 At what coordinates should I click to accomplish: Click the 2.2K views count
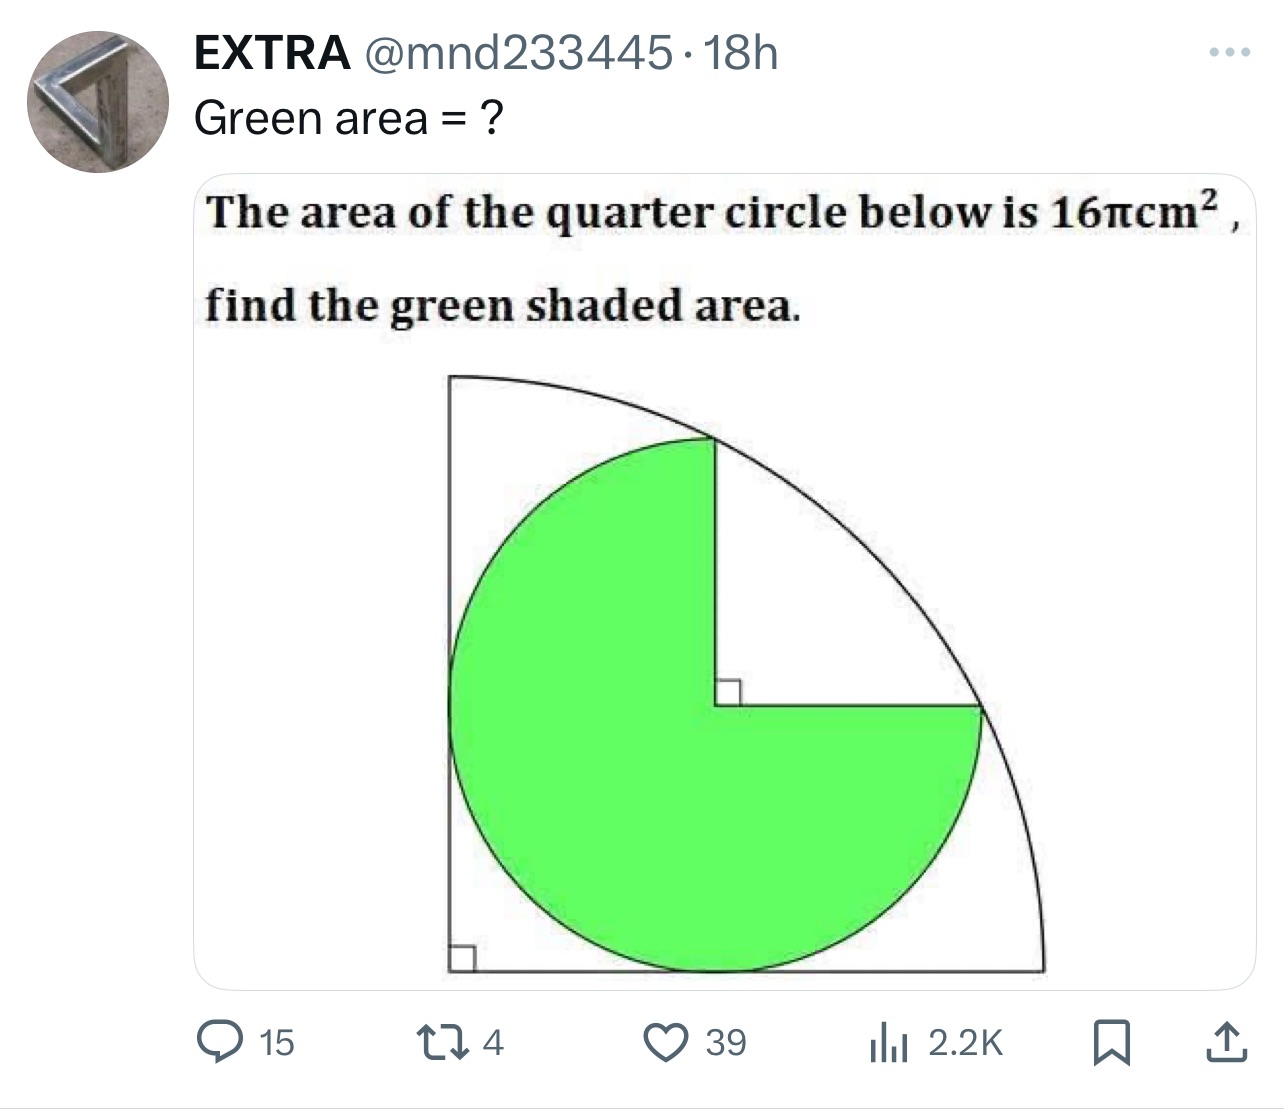tap(965, 1043)
